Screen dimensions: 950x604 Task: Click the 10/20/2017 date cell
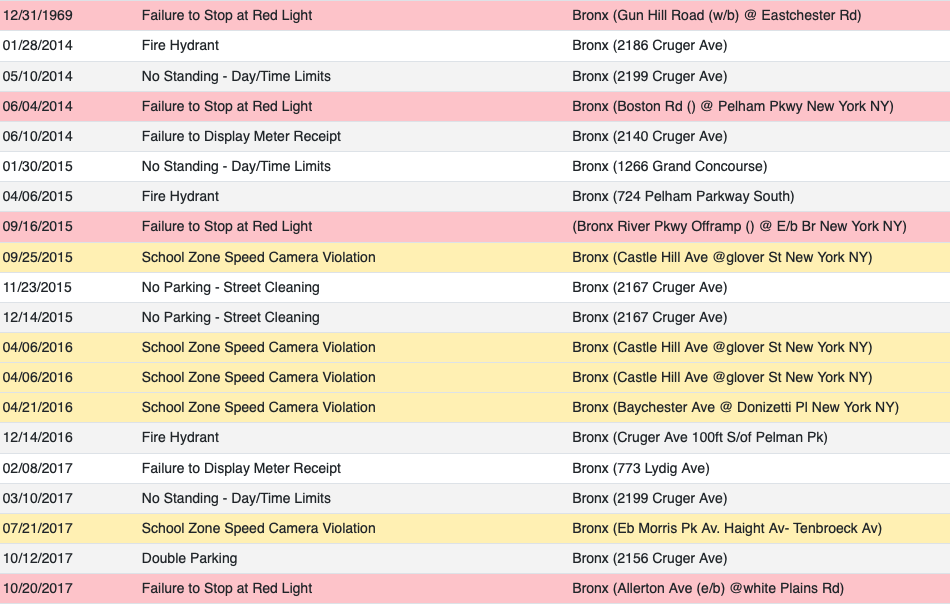[x=38, y=588]
